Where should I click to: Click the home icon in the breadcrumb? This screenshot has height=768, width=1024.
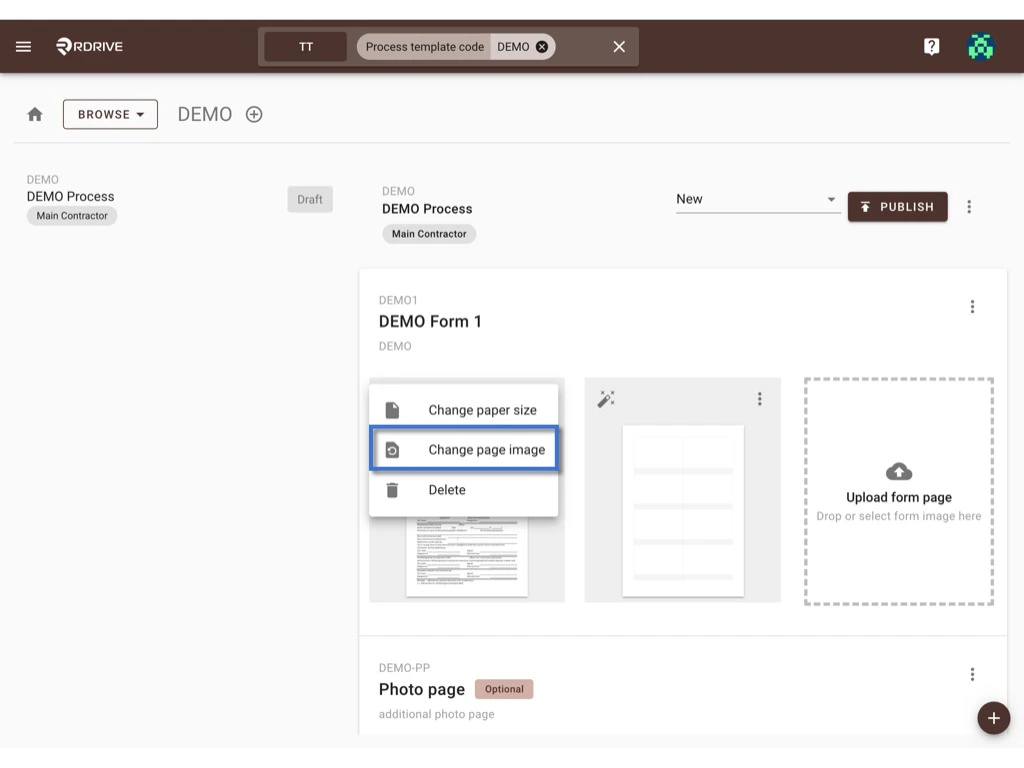[x=35, y=114]
